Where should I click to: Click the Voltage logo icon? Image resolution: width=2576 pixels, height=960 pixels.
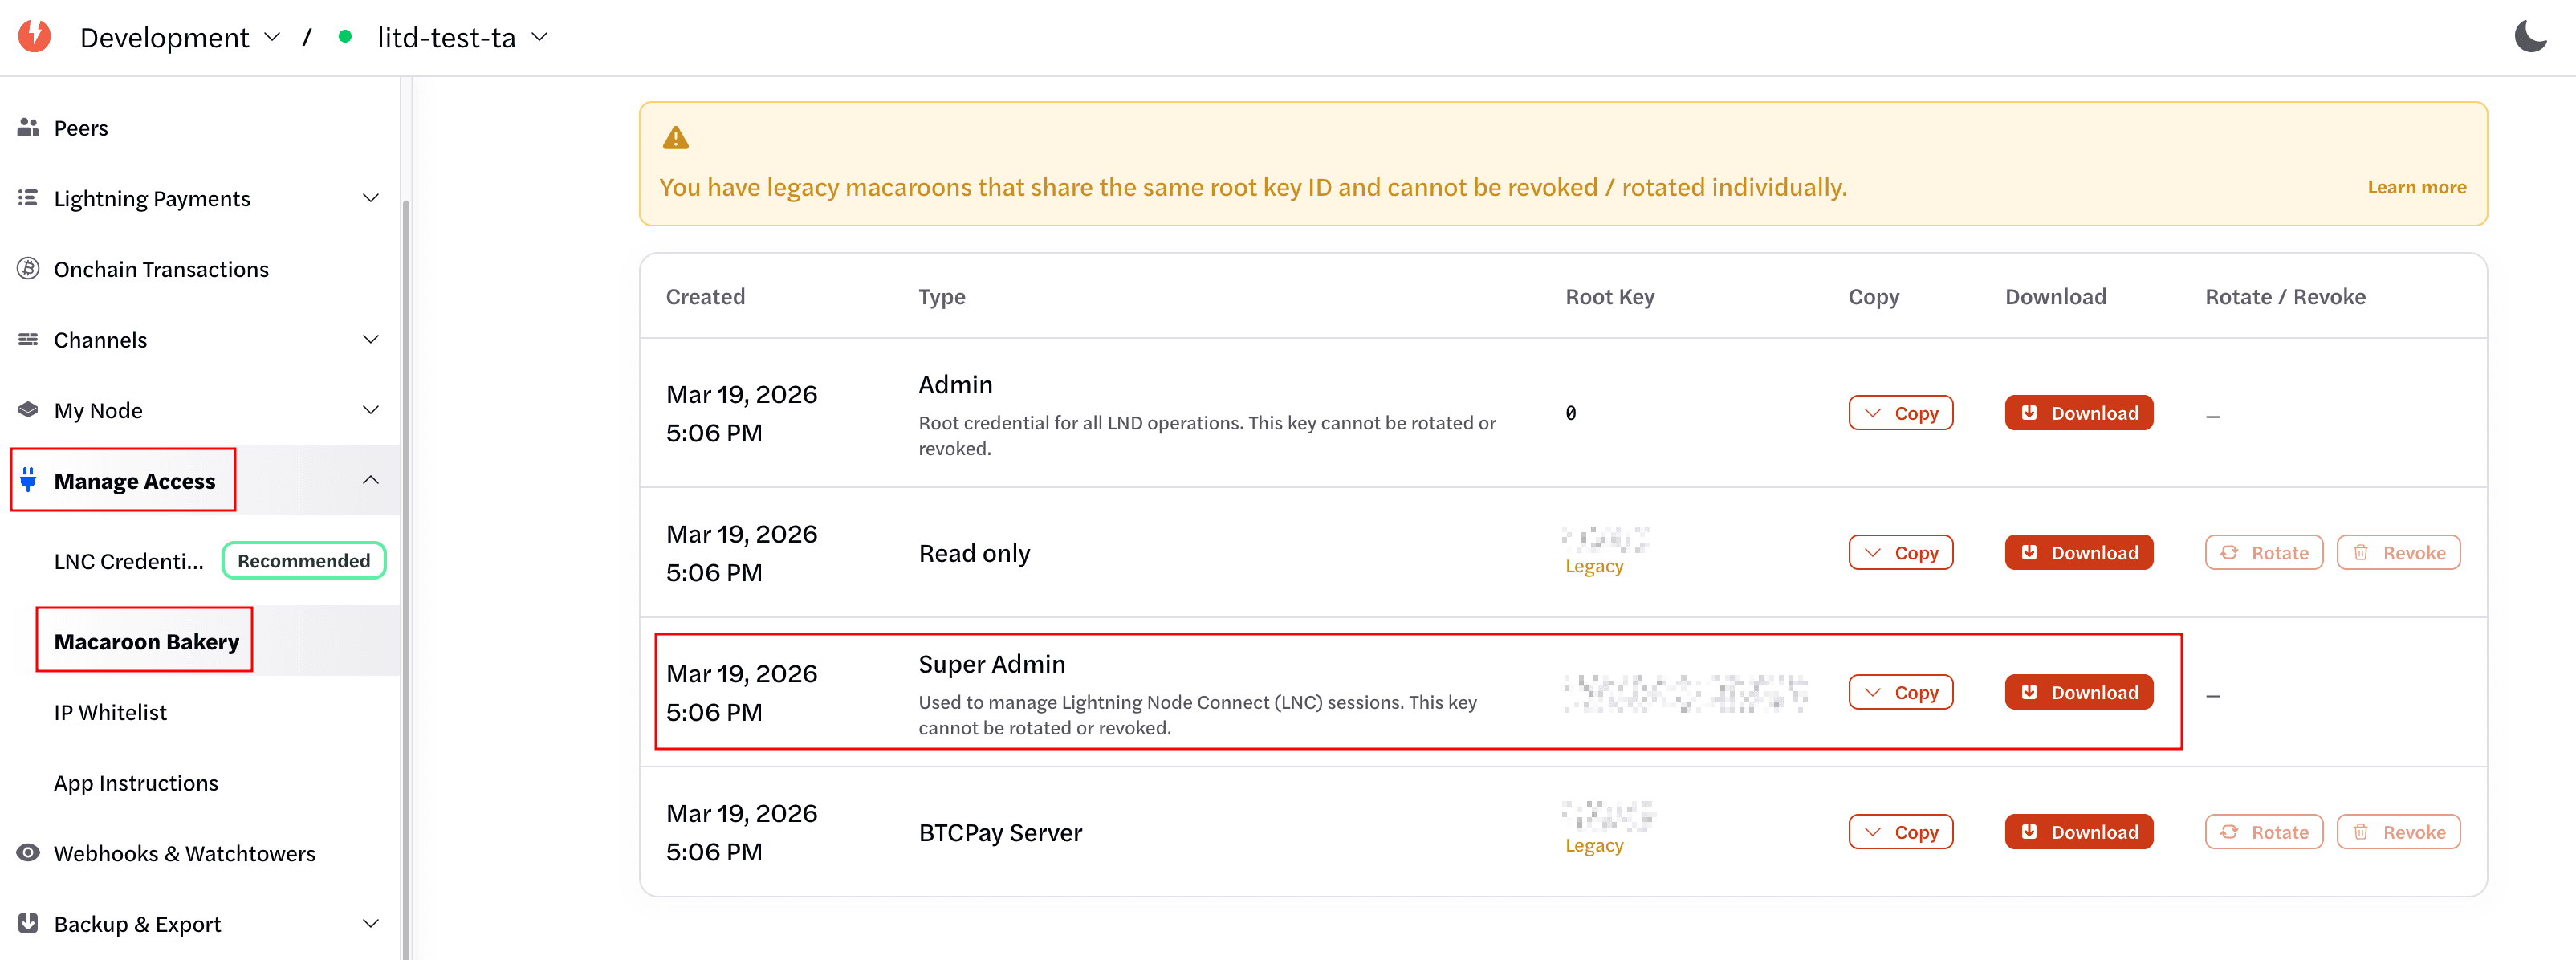tap(35, 37)
